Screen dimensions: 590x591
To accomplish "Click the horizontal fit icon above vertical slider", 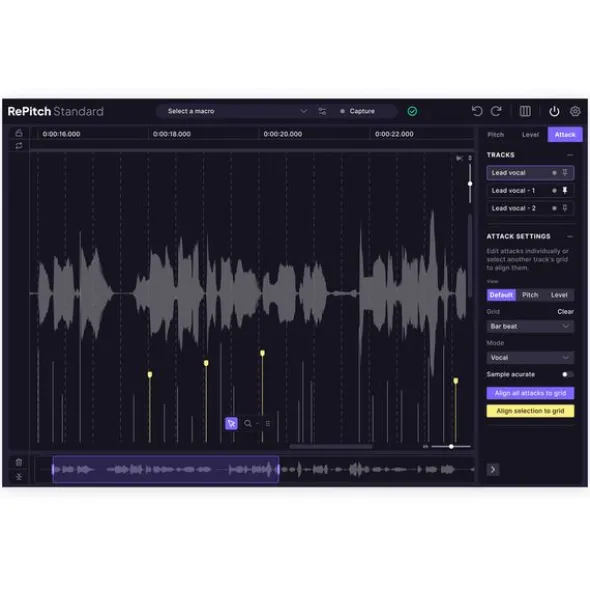I will [459, 158].
